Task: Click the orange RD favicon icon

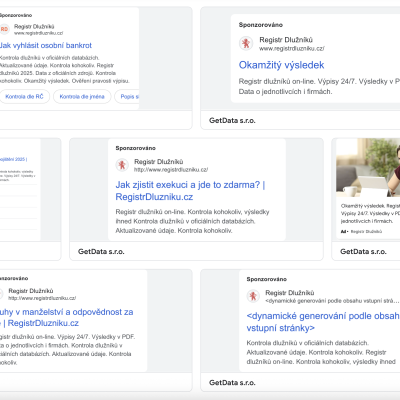Action: tap(4, 29)
